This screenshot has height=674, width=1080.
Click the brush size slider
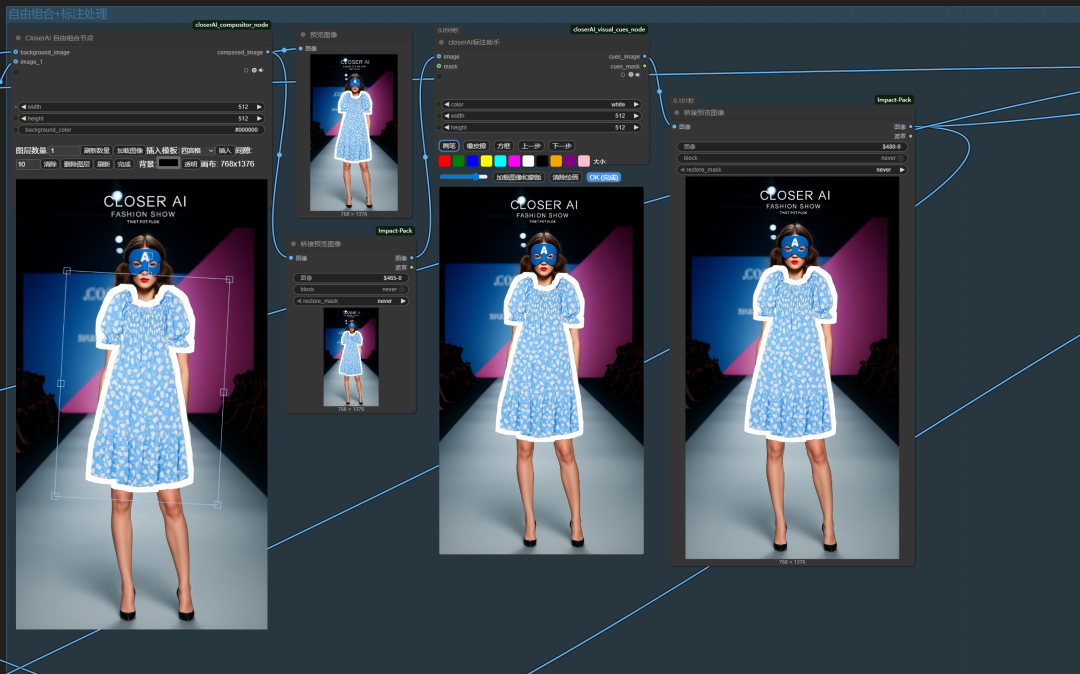coord(463,177)
